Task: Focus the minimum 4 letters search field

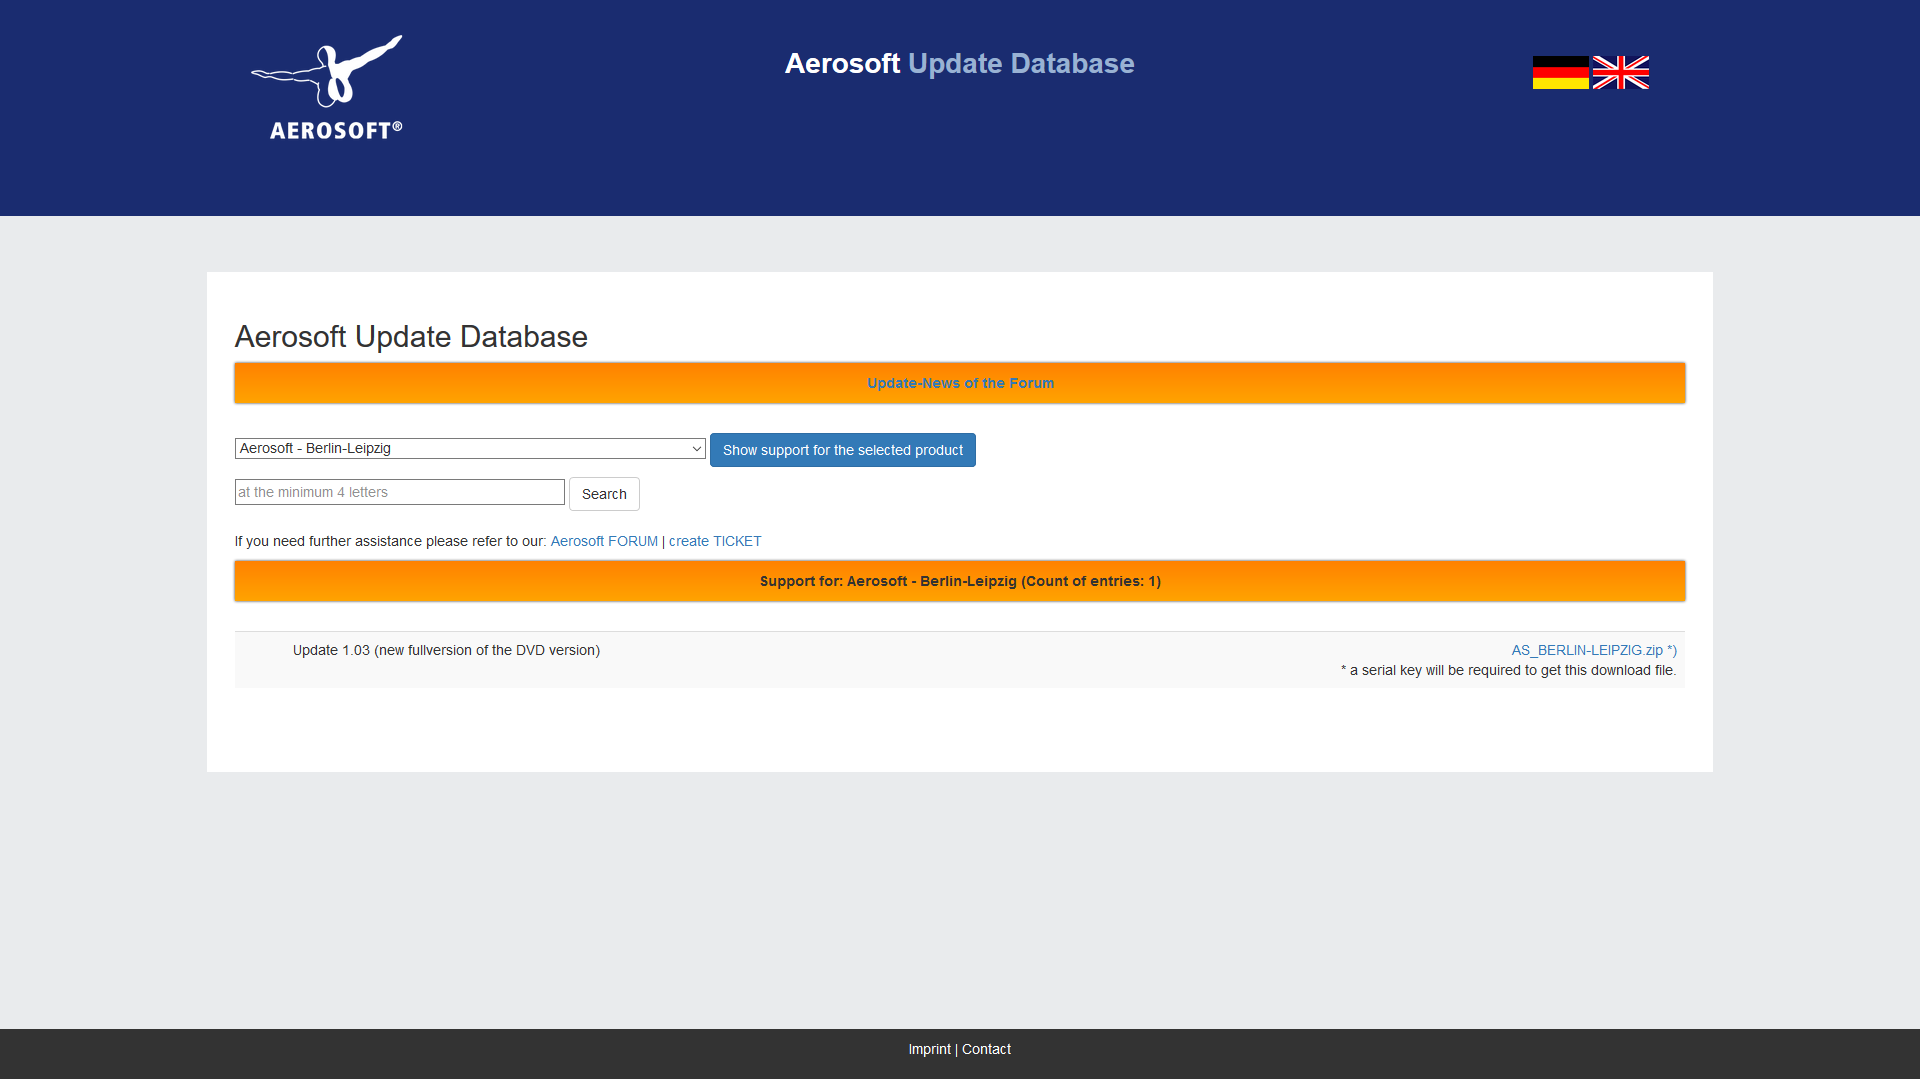Action: [x=400, y=492]
